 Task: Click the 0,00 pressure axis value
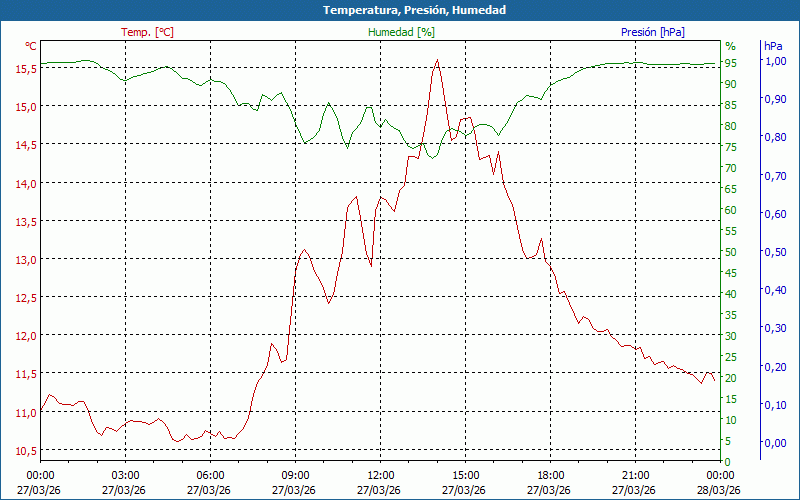pyautogui.click(x=775, y=443)
